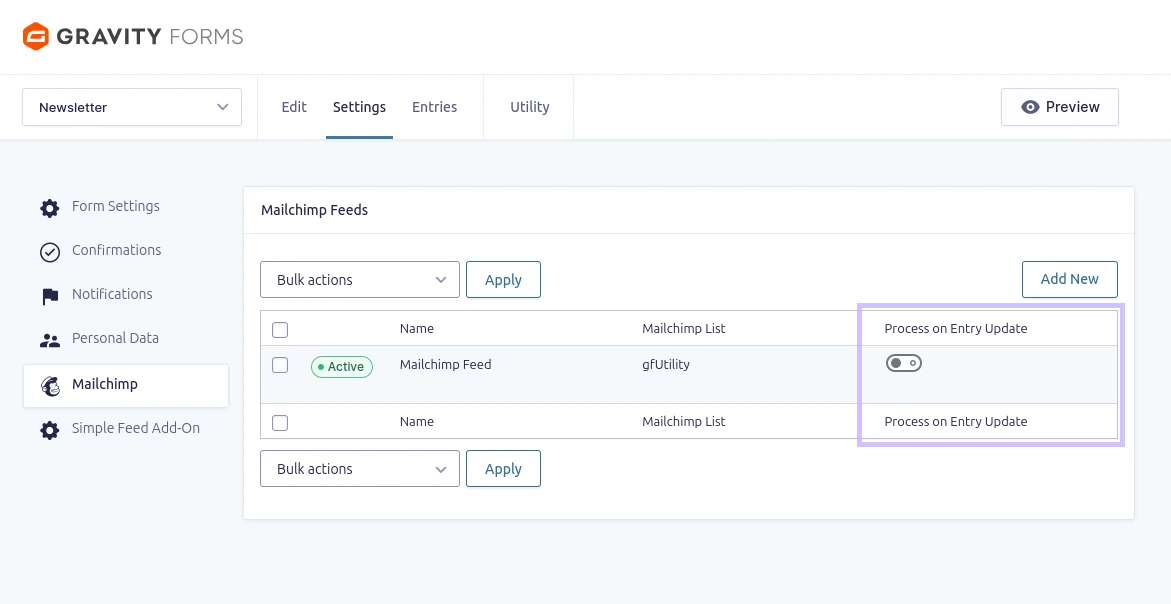Click the Simple Feed Add-On gear icon
The height and width of the screenshot is (604, 1171).
click(x=49, y=430)
